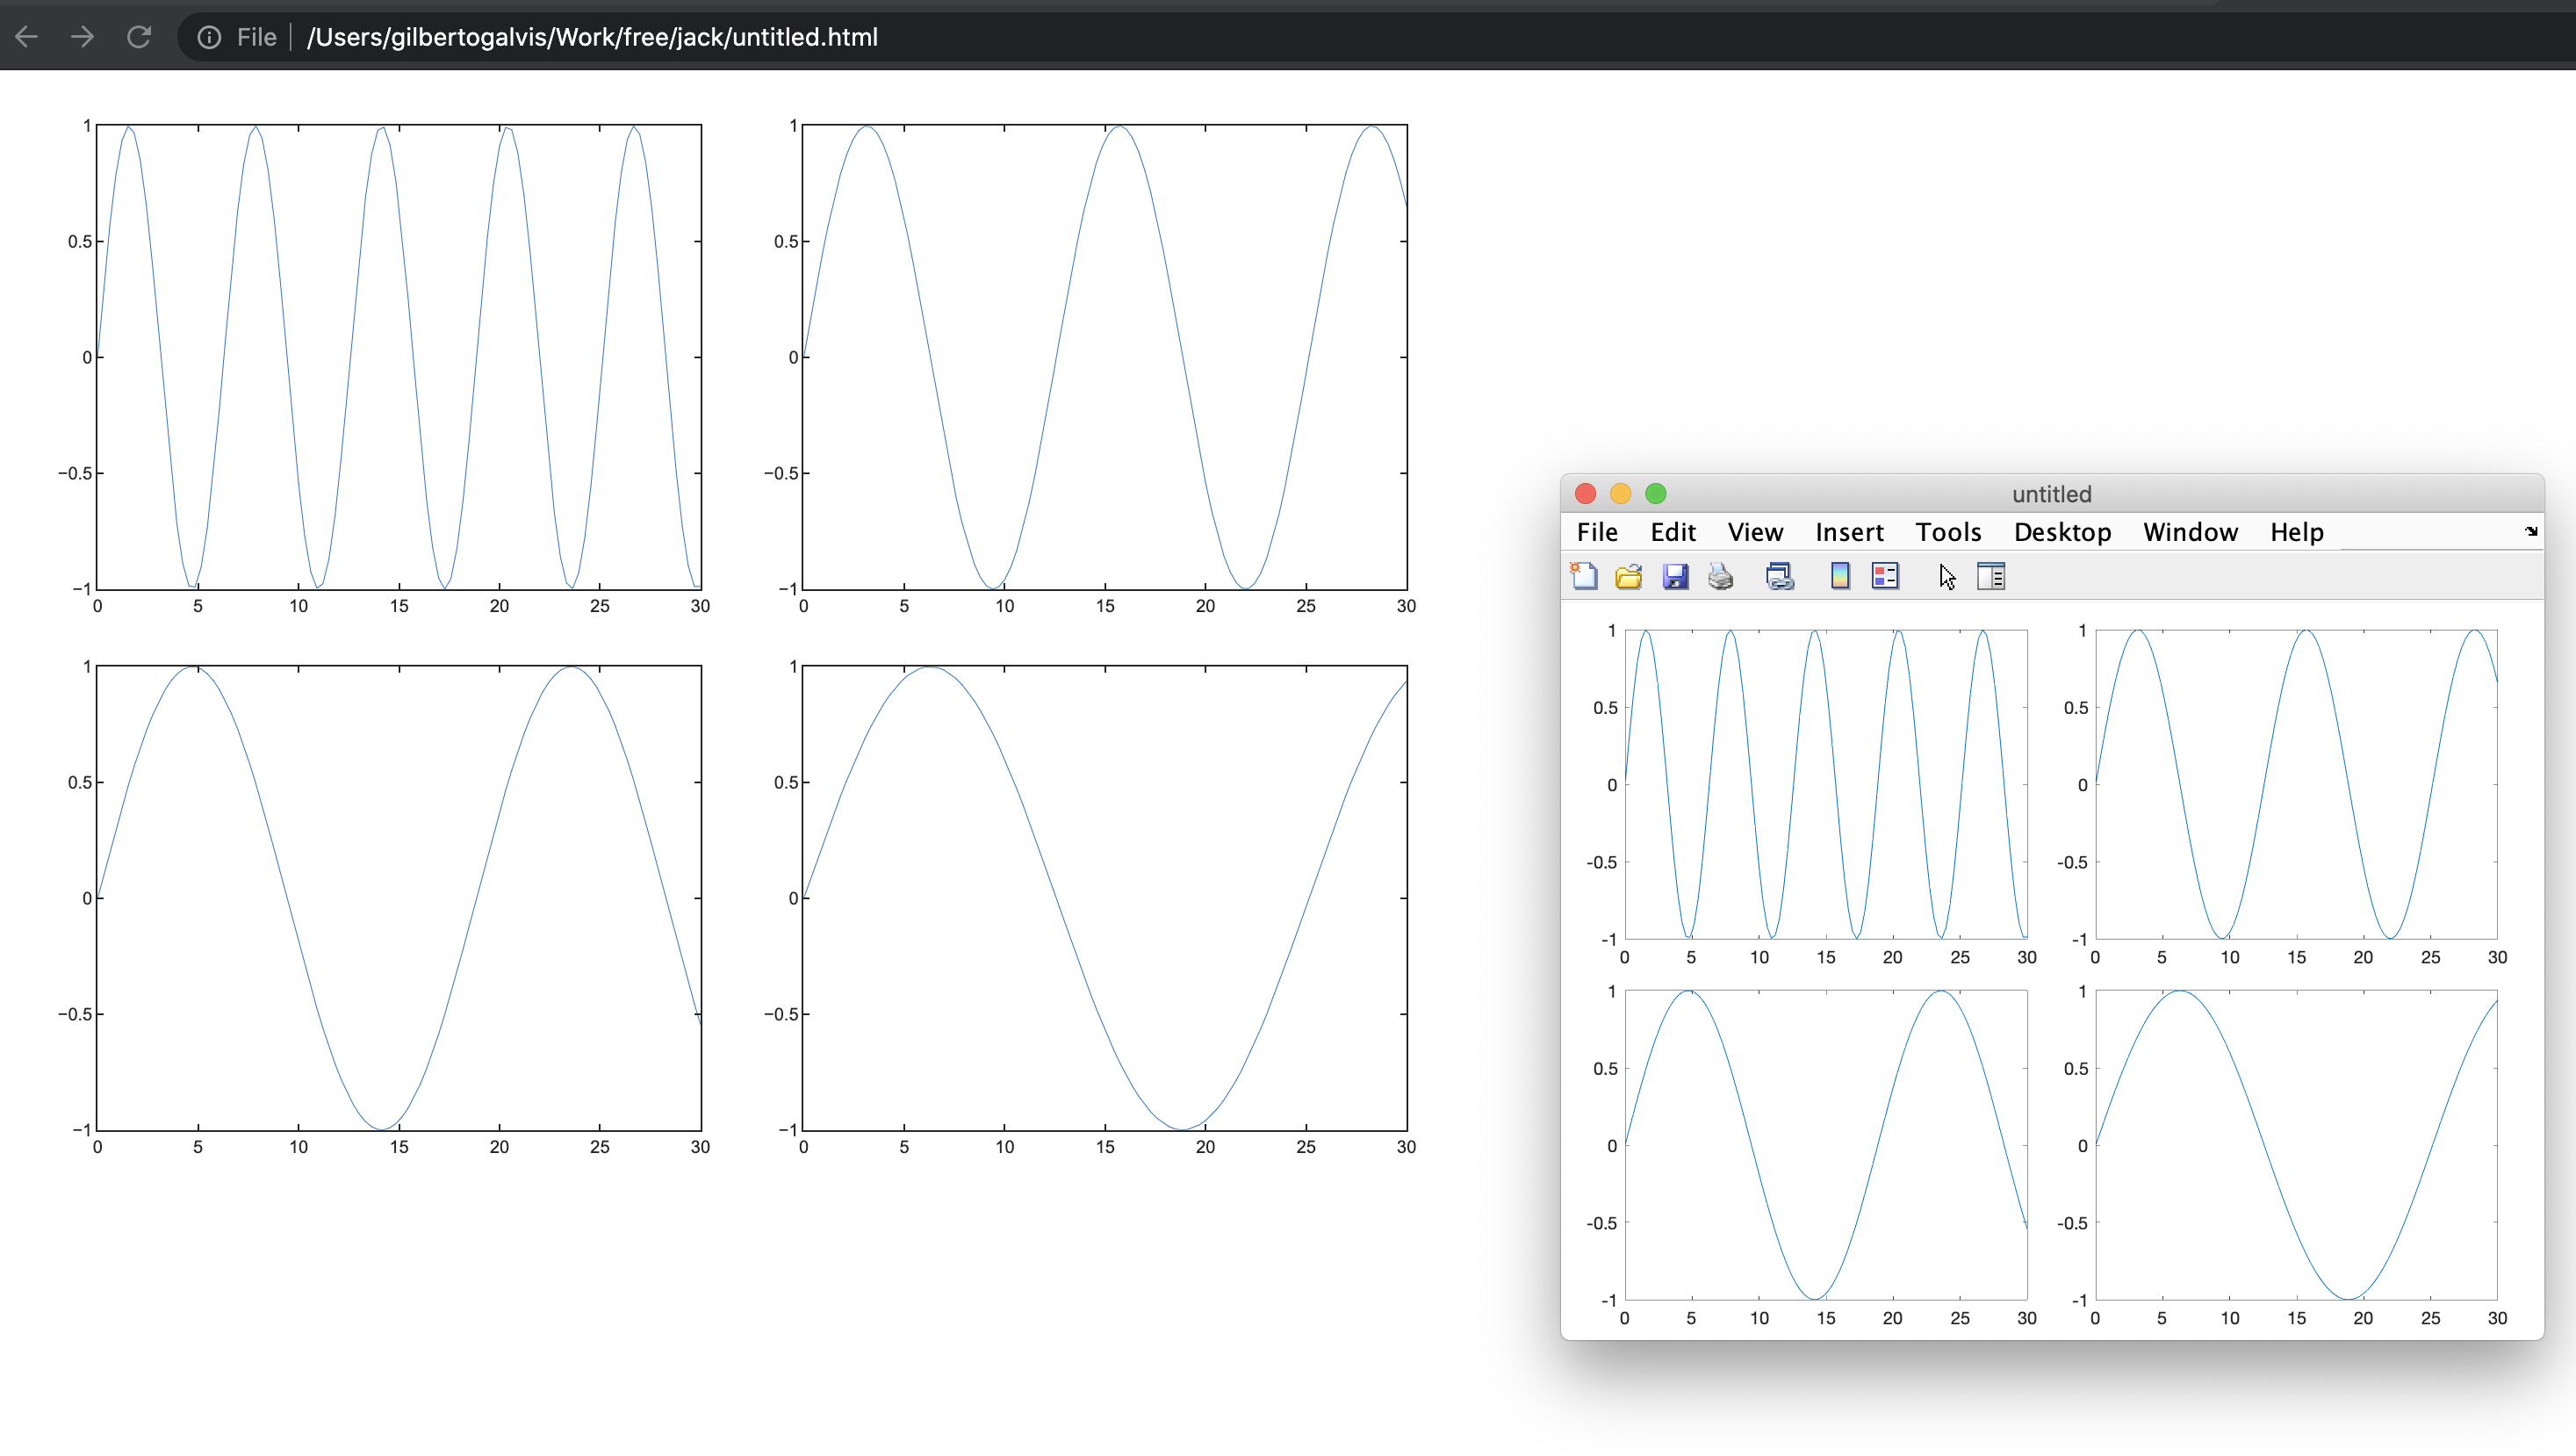This screenshot has height=1456, width=2576.
Task: Insert a colorbar with the toolbar icon
Action: click(x=1840, y=576)
